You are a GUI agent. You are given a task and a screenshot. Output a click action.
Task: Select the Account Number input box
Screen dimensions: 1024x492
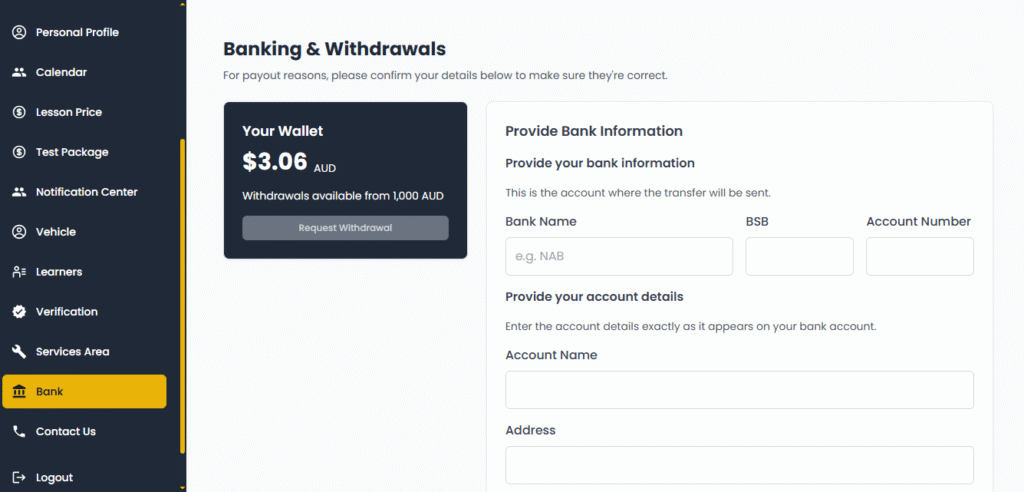click(x=919, y=257)
